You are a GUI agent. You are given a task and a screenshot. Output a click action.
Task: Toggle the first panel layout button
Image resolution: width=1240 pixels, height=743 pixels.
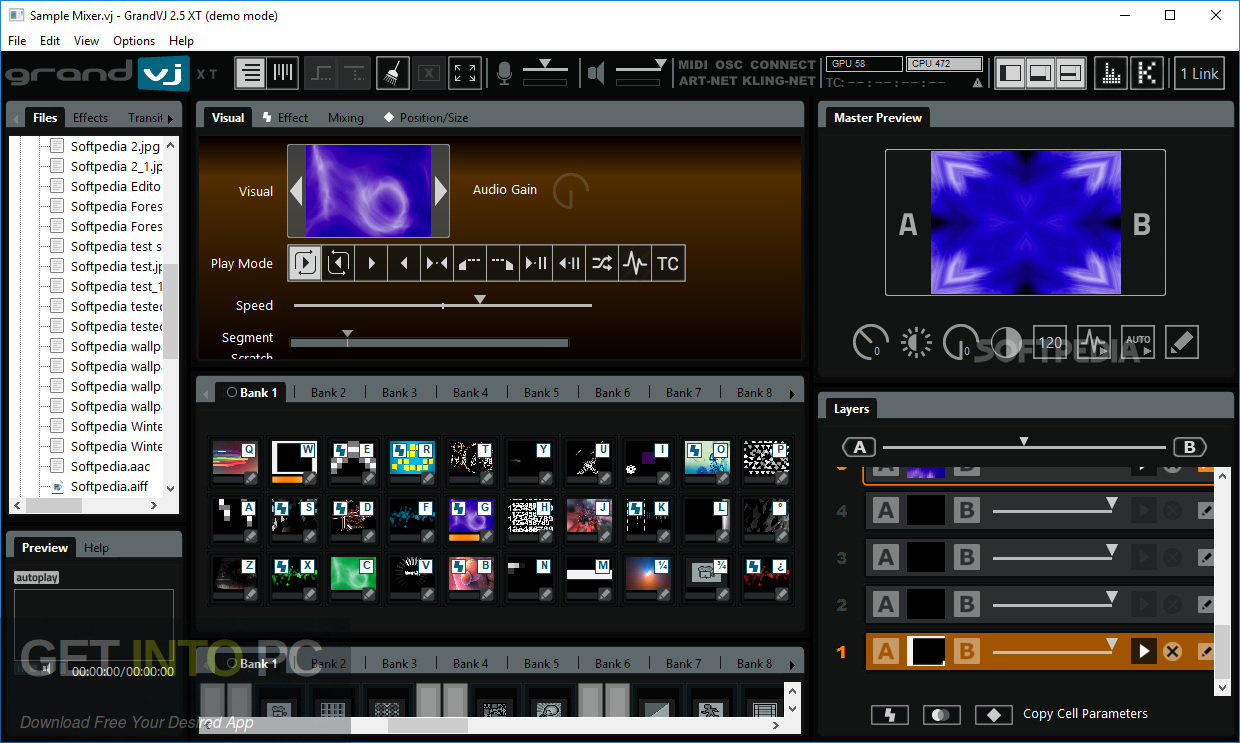coord(1011,73)
